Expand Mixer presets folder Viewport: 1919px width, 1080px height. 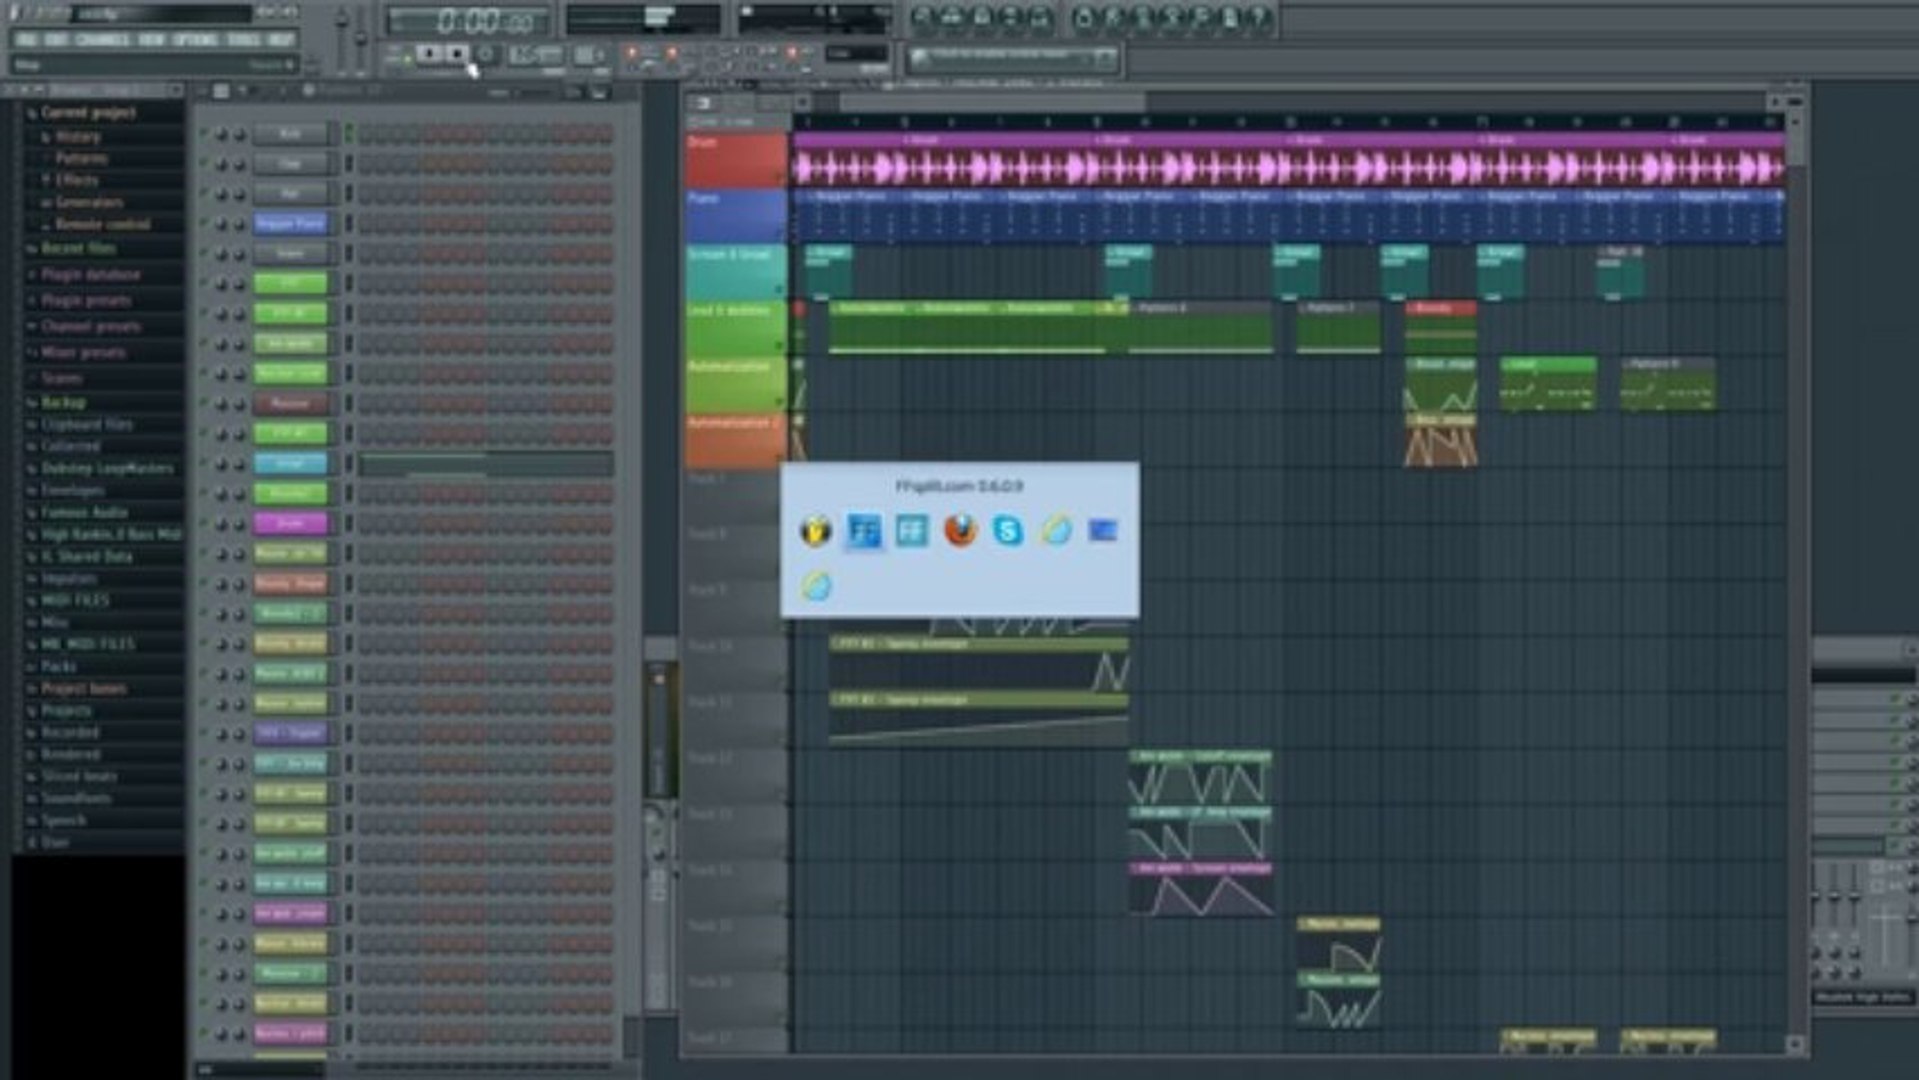point(82,352)
